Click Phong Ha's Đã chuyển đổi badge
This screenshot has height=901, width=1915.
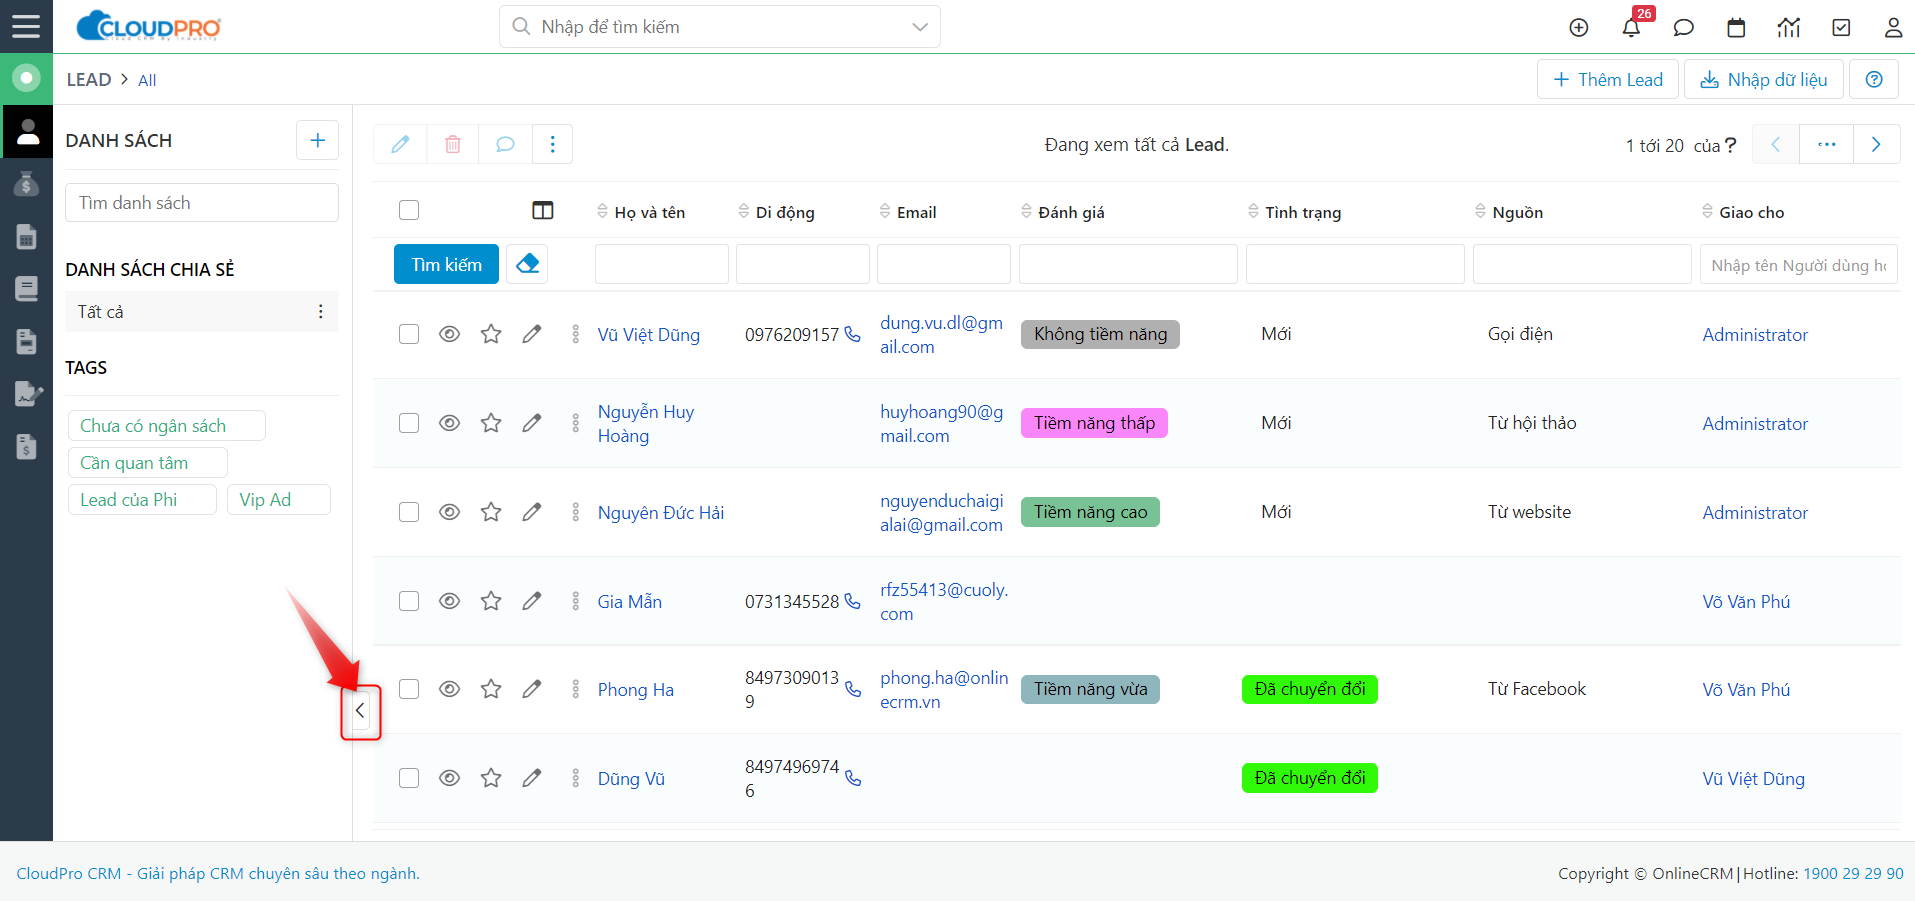(1309, 689)
